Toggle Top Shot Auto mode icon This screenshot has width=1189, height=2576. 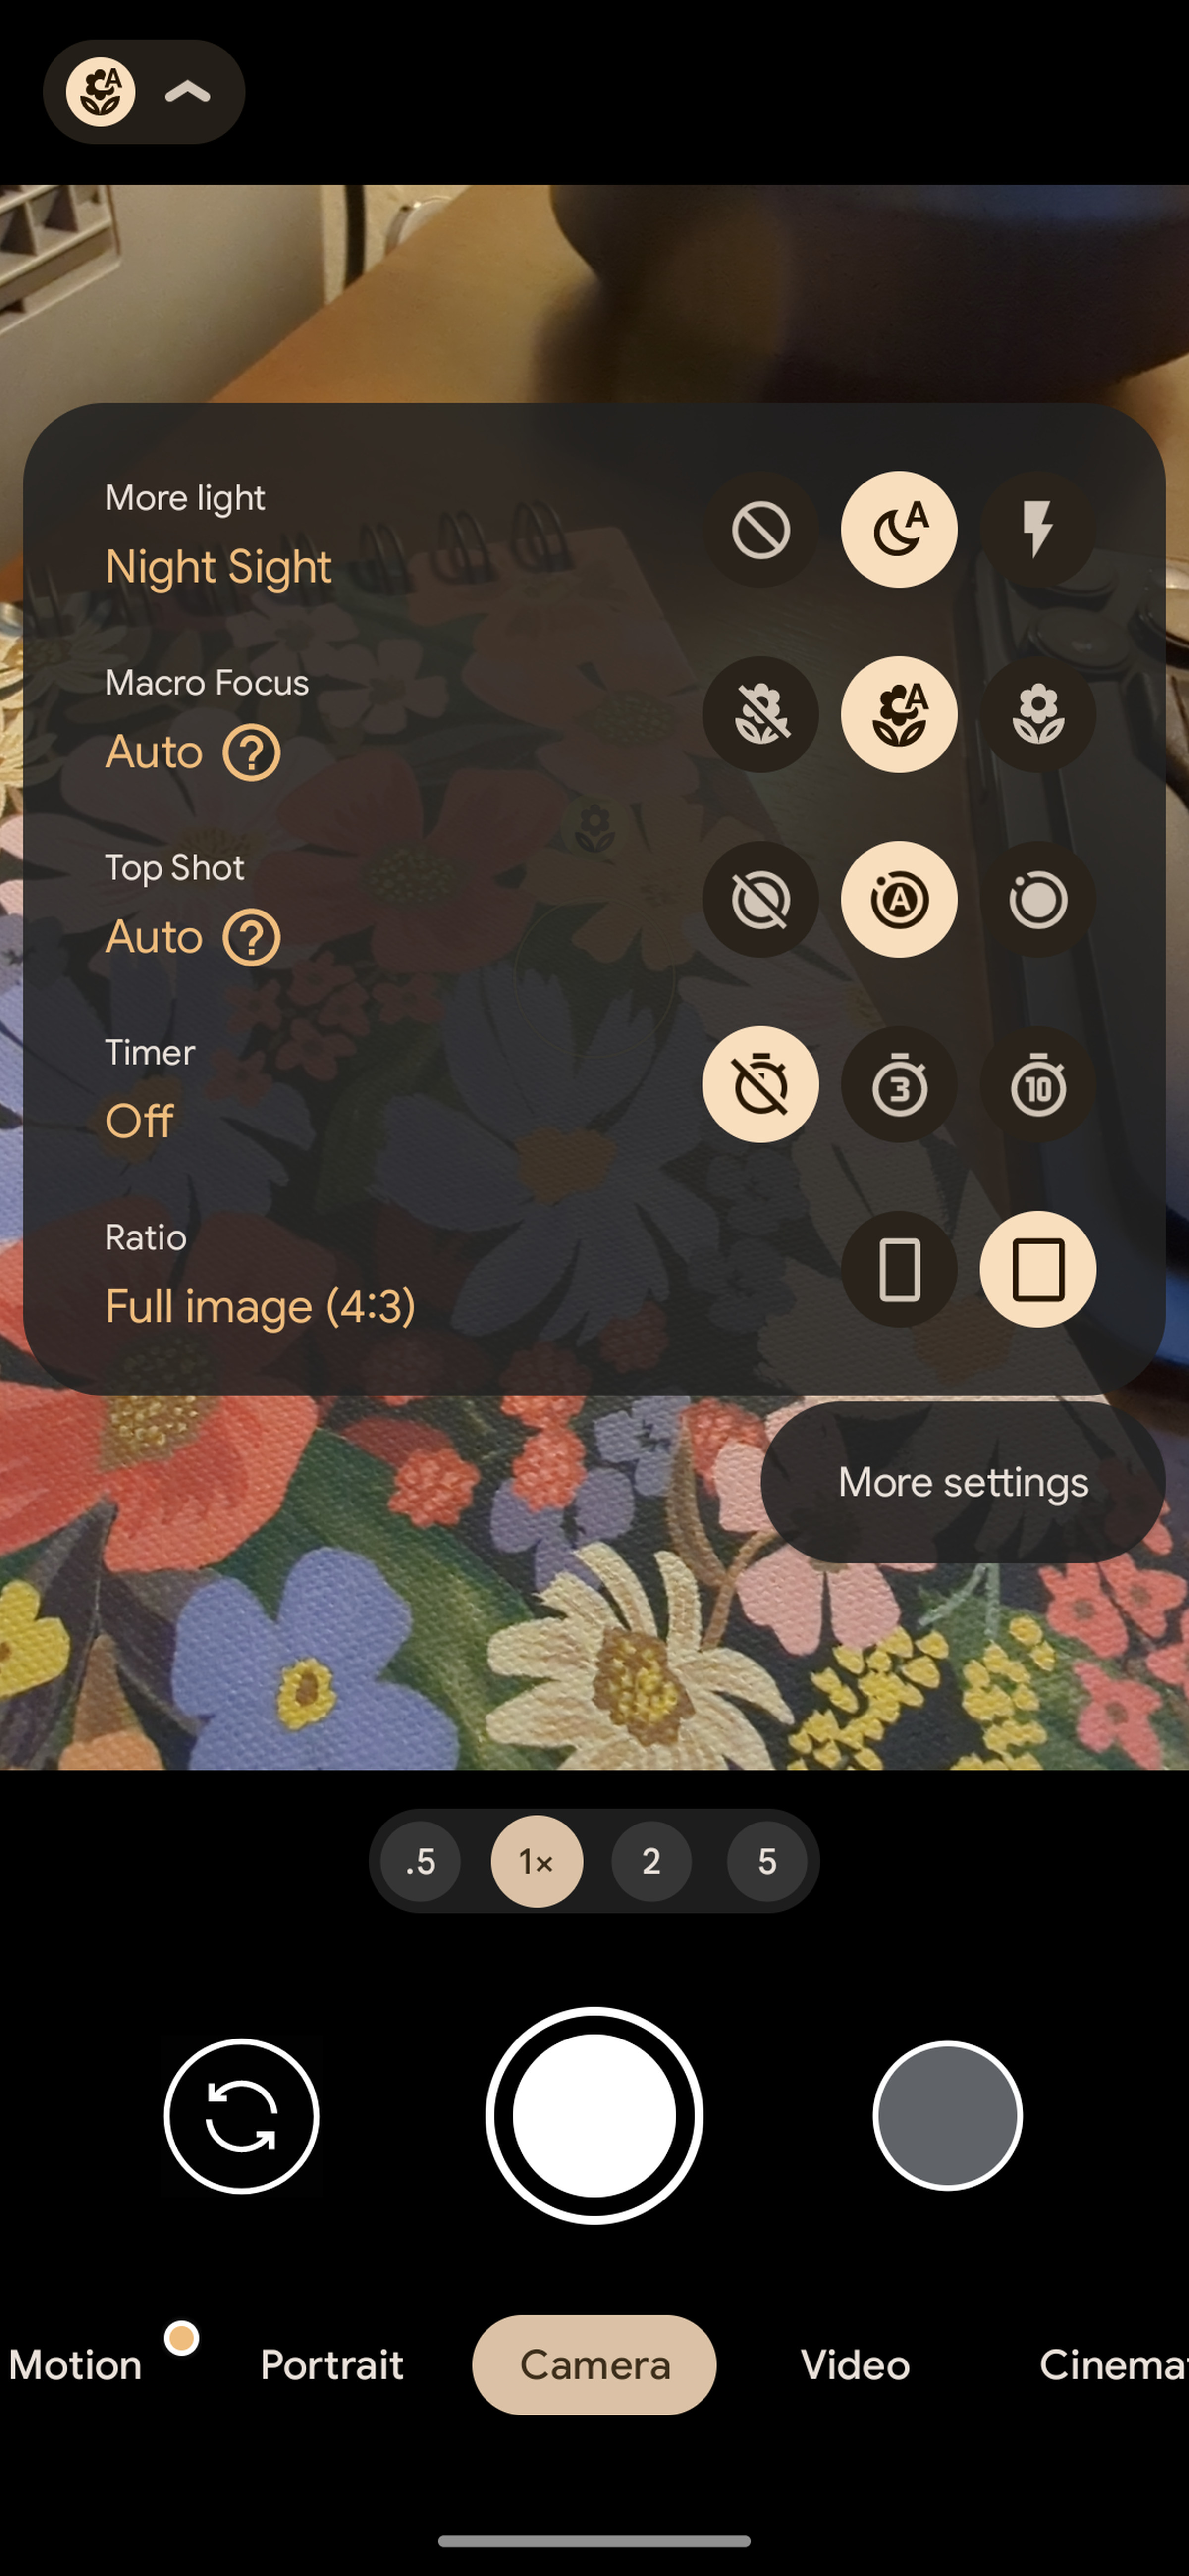pos(898,899)
